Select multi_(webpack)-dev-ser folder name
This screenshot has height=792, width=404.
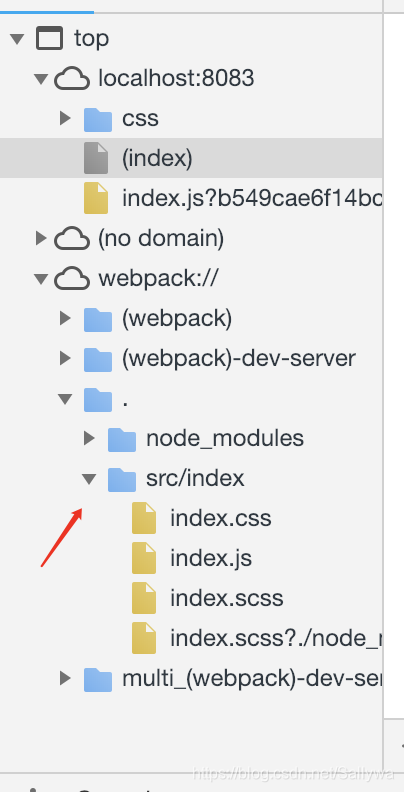pos(251,678)
